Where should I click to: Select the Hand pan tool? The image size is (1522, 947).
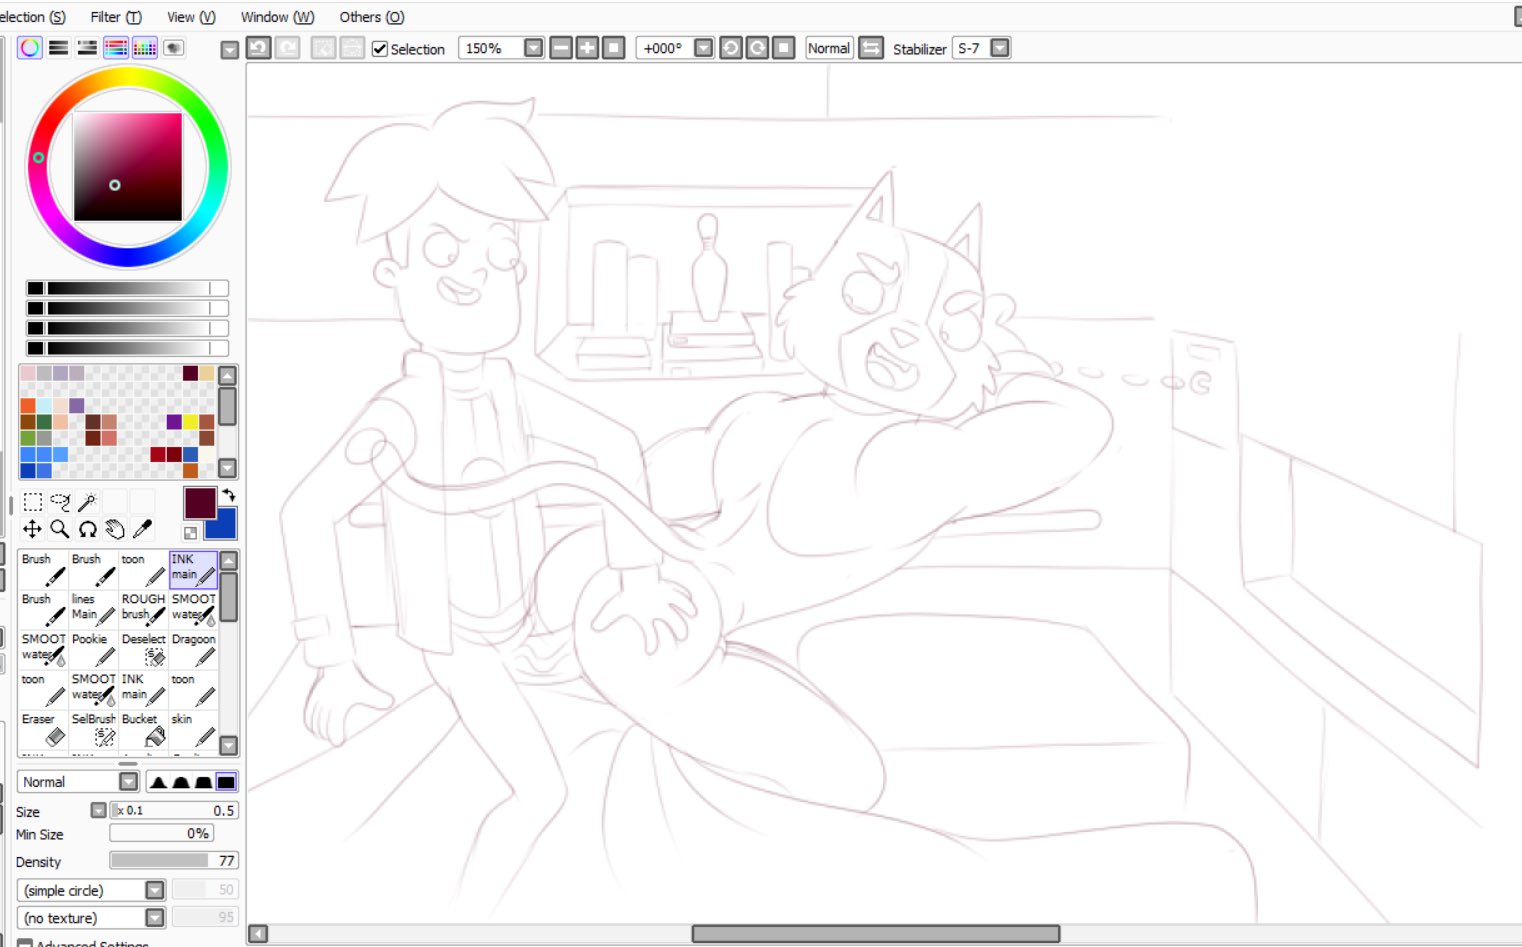coord(115,529)
